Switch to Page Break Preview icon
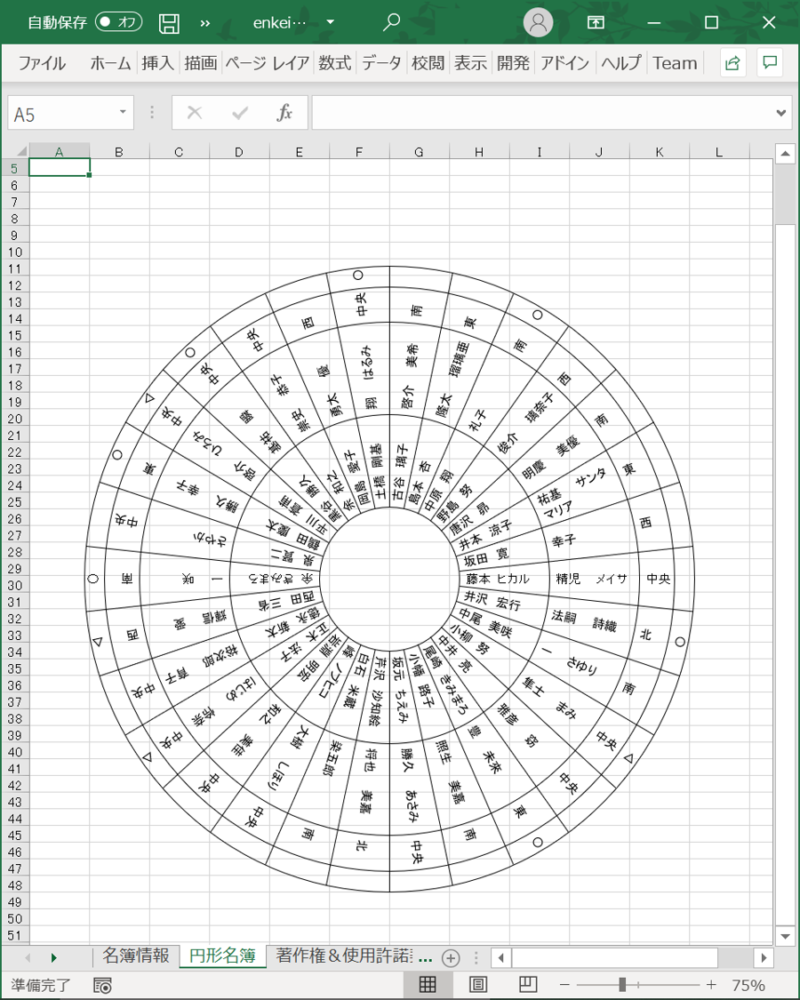The width and height of the screenshot is (800, 1000). [529, 985]
